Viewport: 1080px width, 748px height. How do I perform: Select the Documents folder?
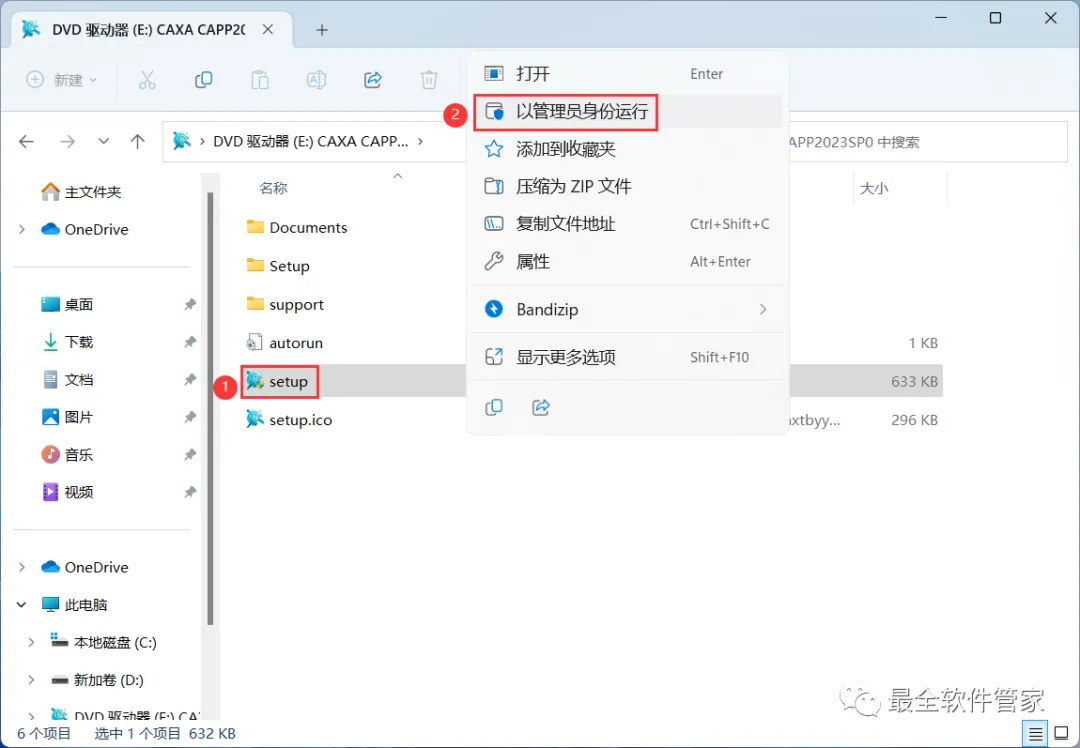(297, 227)
